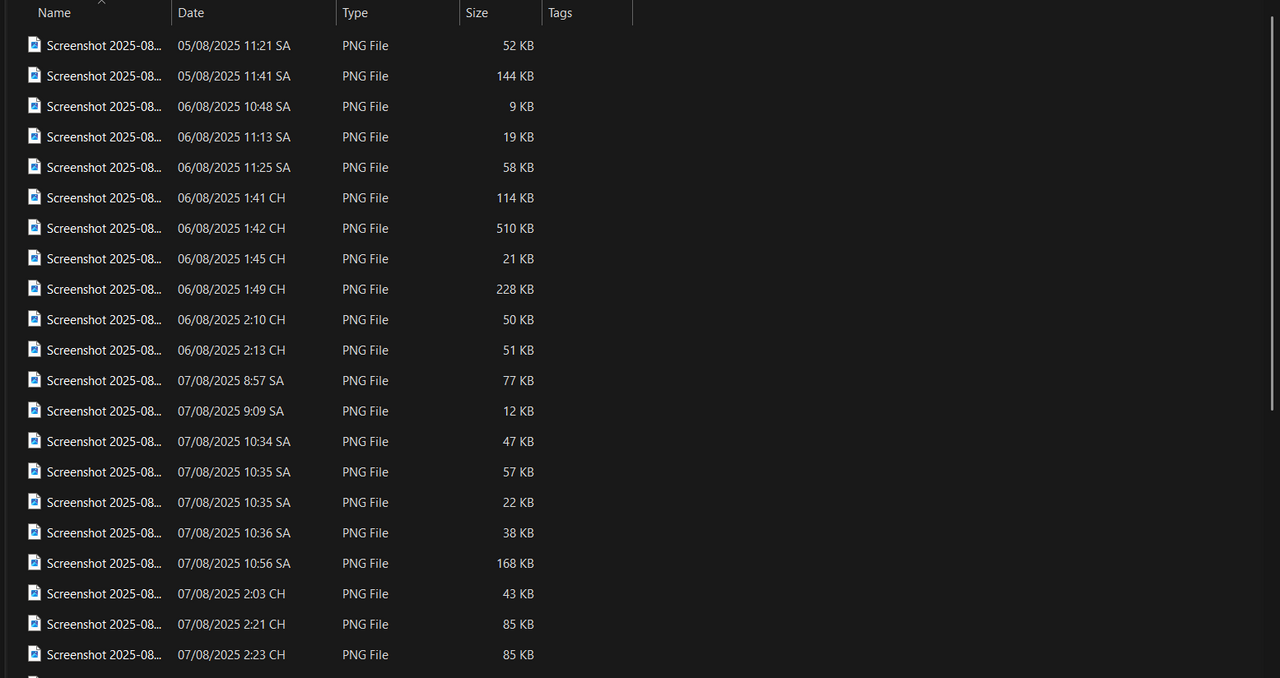Viewport: 1280px width, 678px height.
Task: Click the vertical scrollbar thumb on the right
Action: [x=1272, y=200]
